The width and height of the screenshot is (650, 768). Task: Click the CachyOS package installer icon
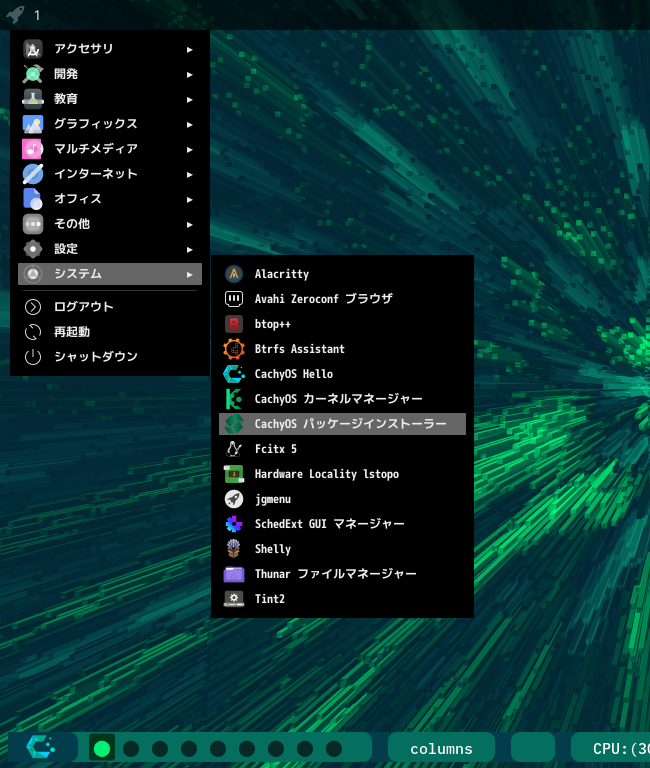click(234, 424)
